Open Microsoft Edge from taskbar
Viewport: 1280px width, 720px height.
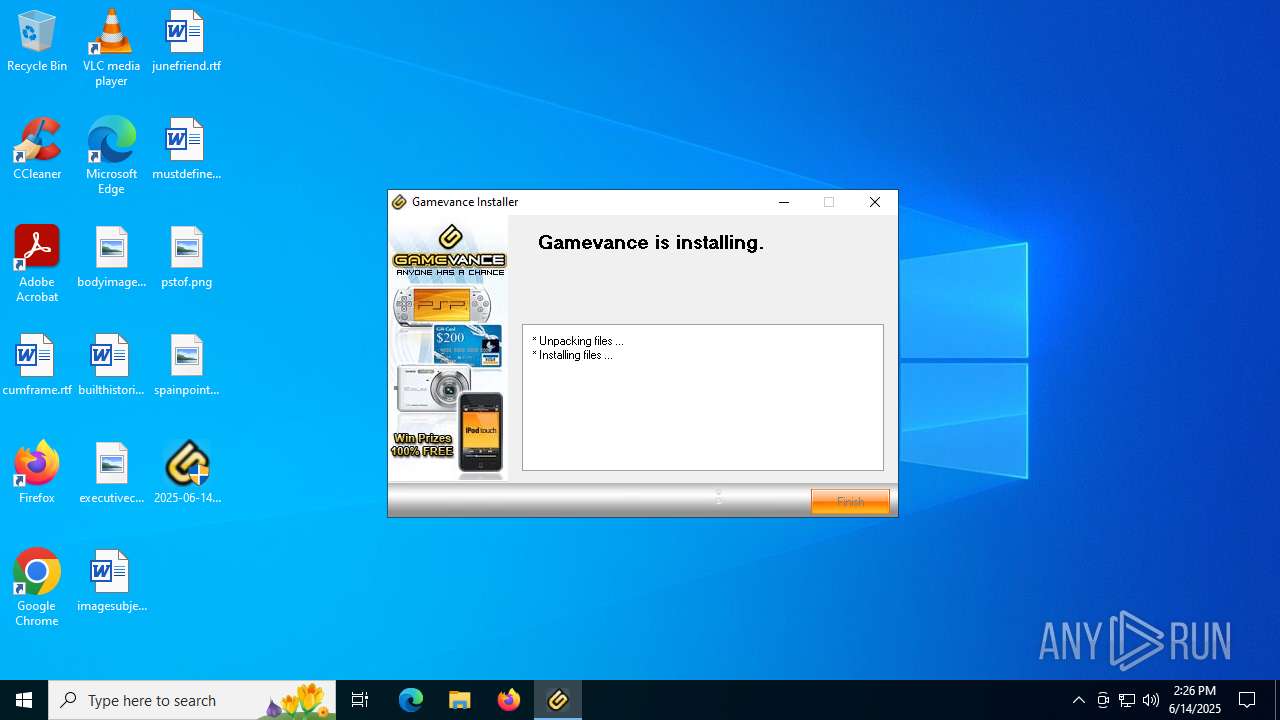411,700
